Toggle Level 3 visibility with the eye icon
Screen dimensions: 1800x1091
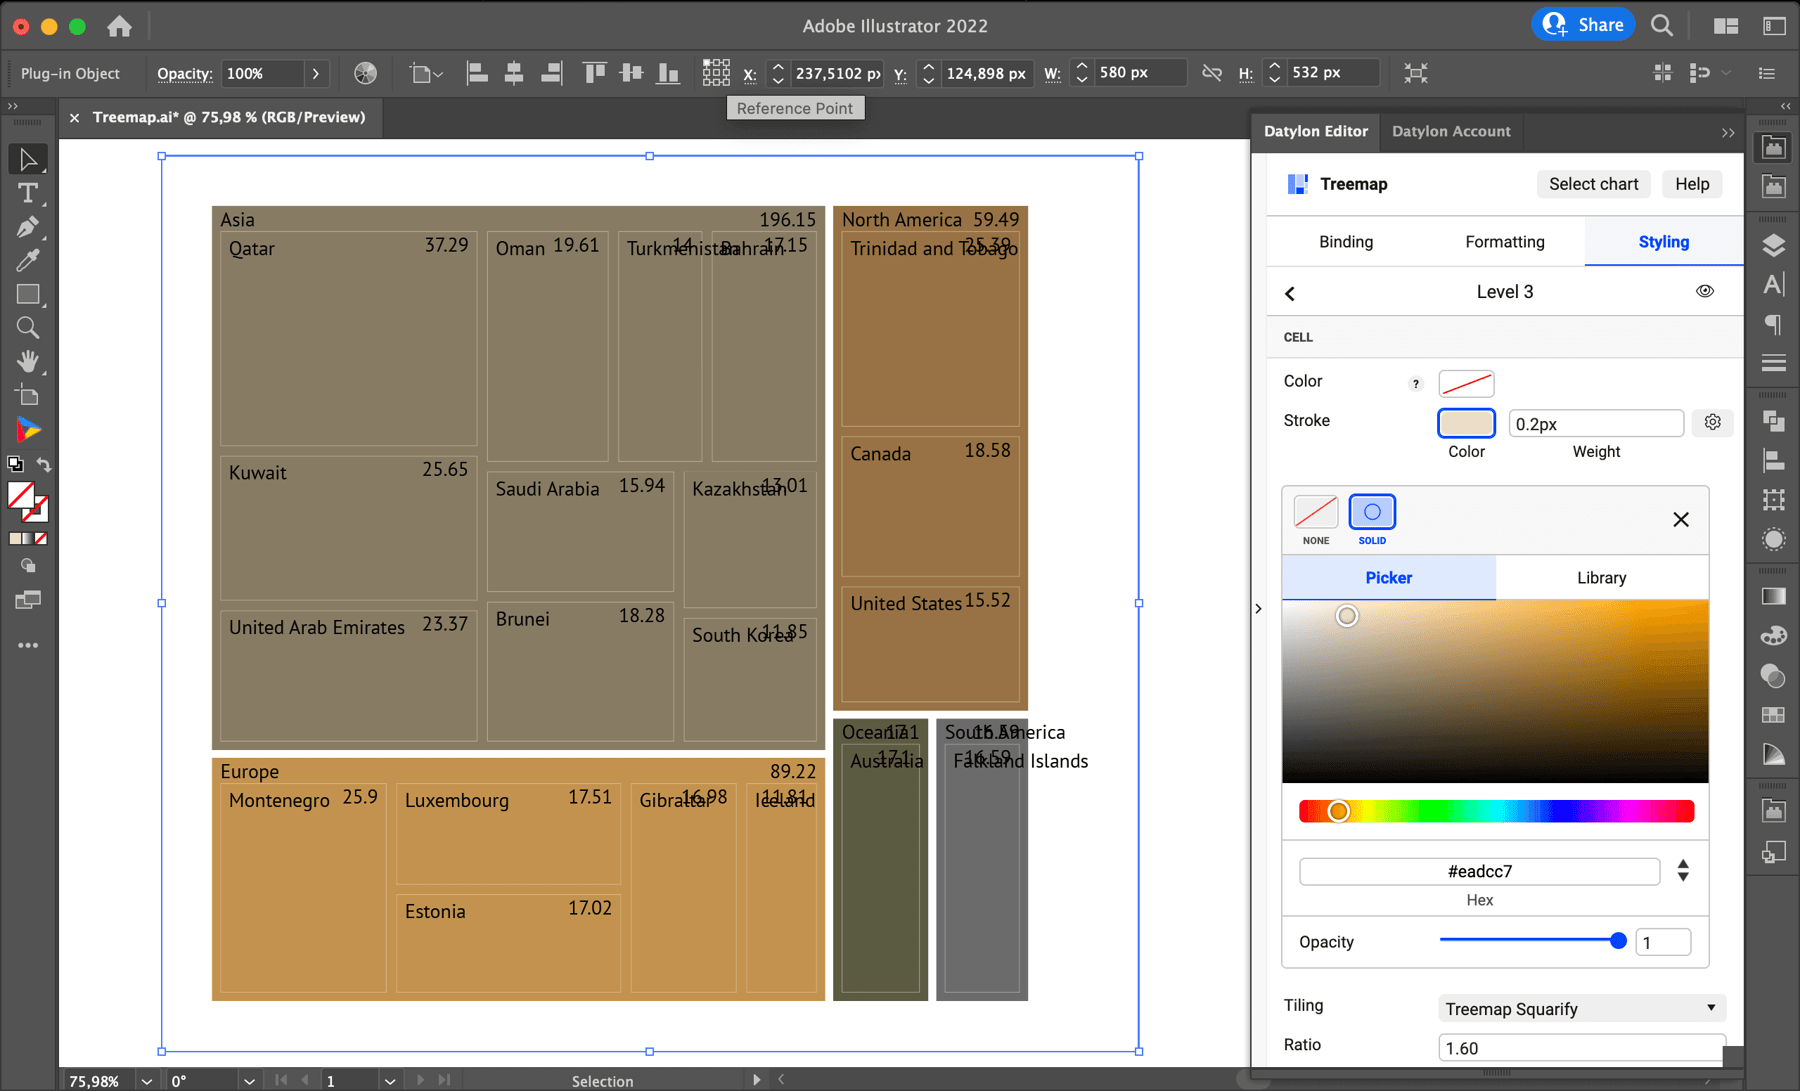click(1705, 291)
